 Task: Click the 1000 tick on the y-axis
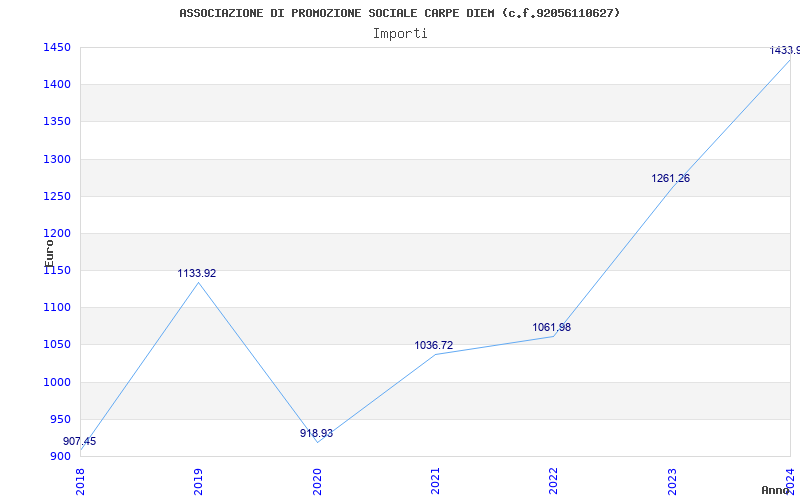57,382
